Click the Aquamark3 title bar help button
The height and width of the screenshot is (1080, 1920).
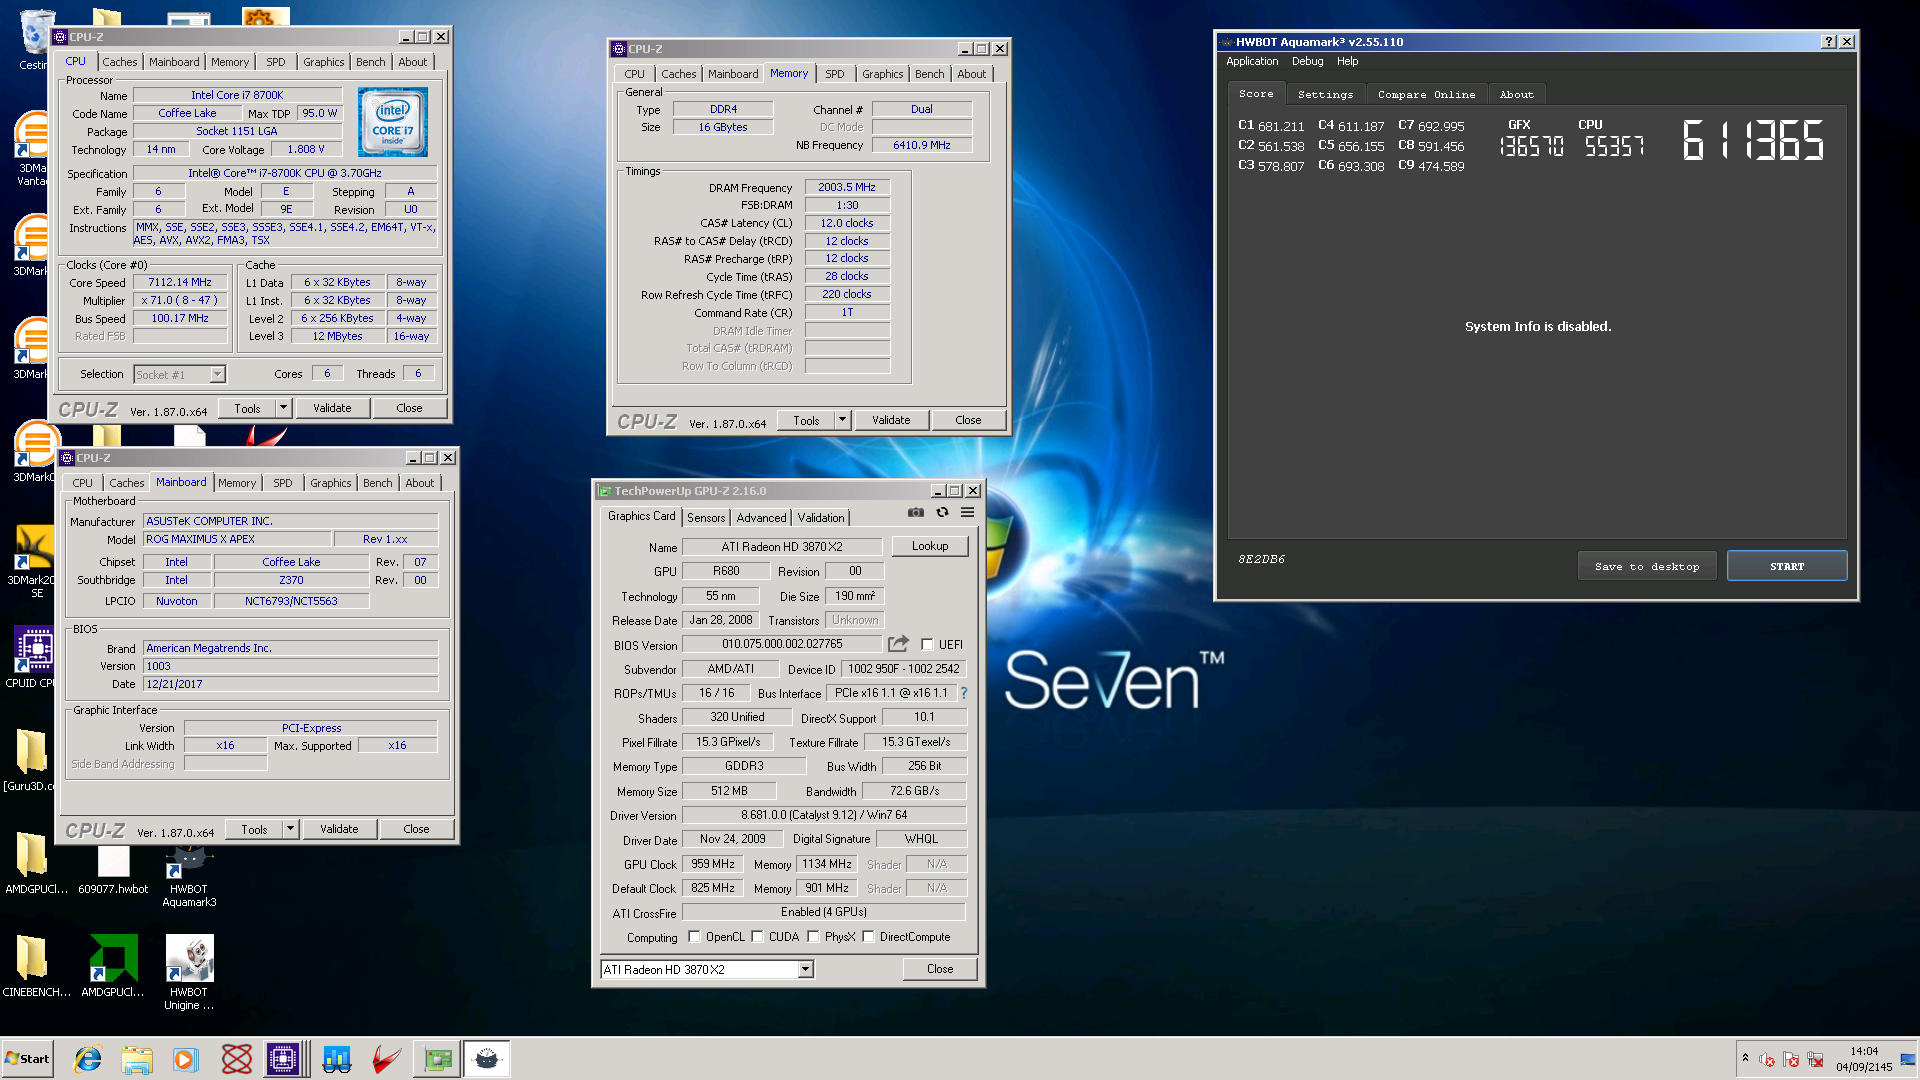[1829, 42]
